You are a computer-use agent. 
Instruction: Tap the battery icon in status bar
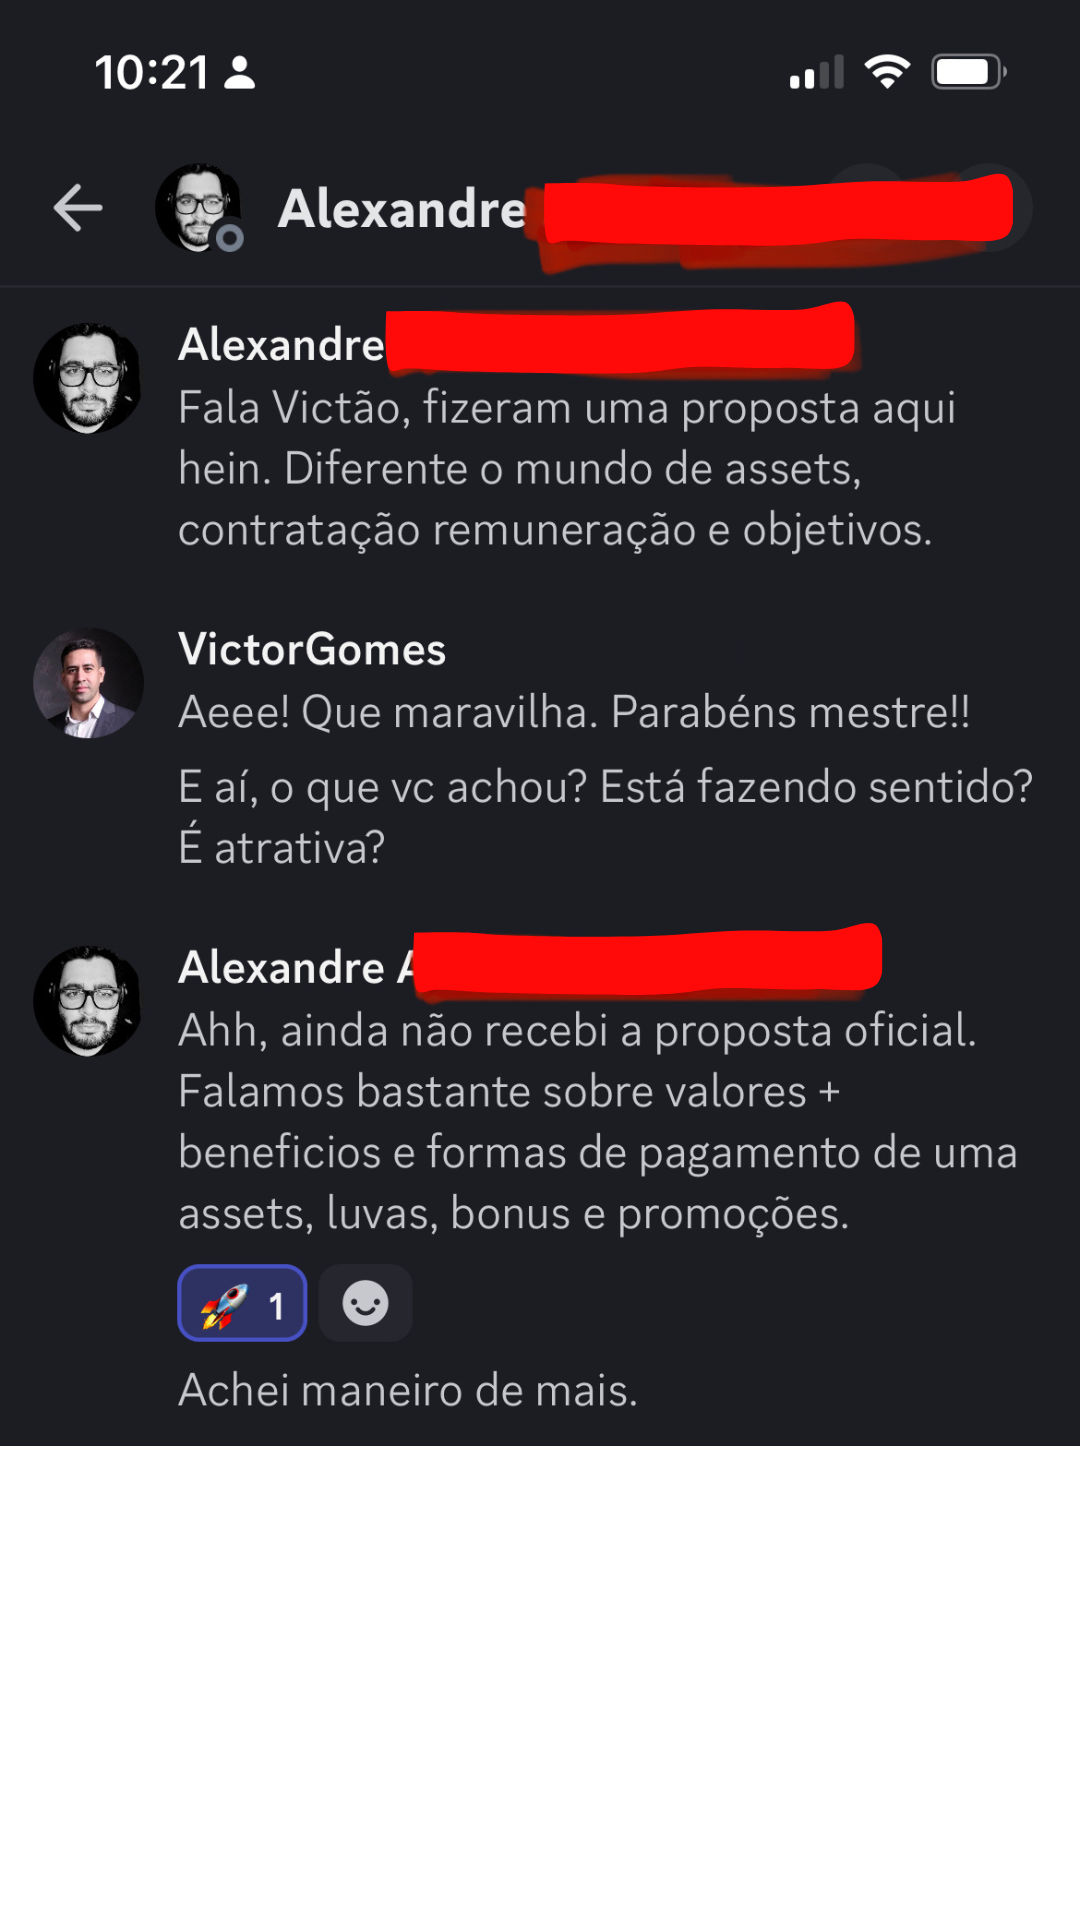pos(968,72)
